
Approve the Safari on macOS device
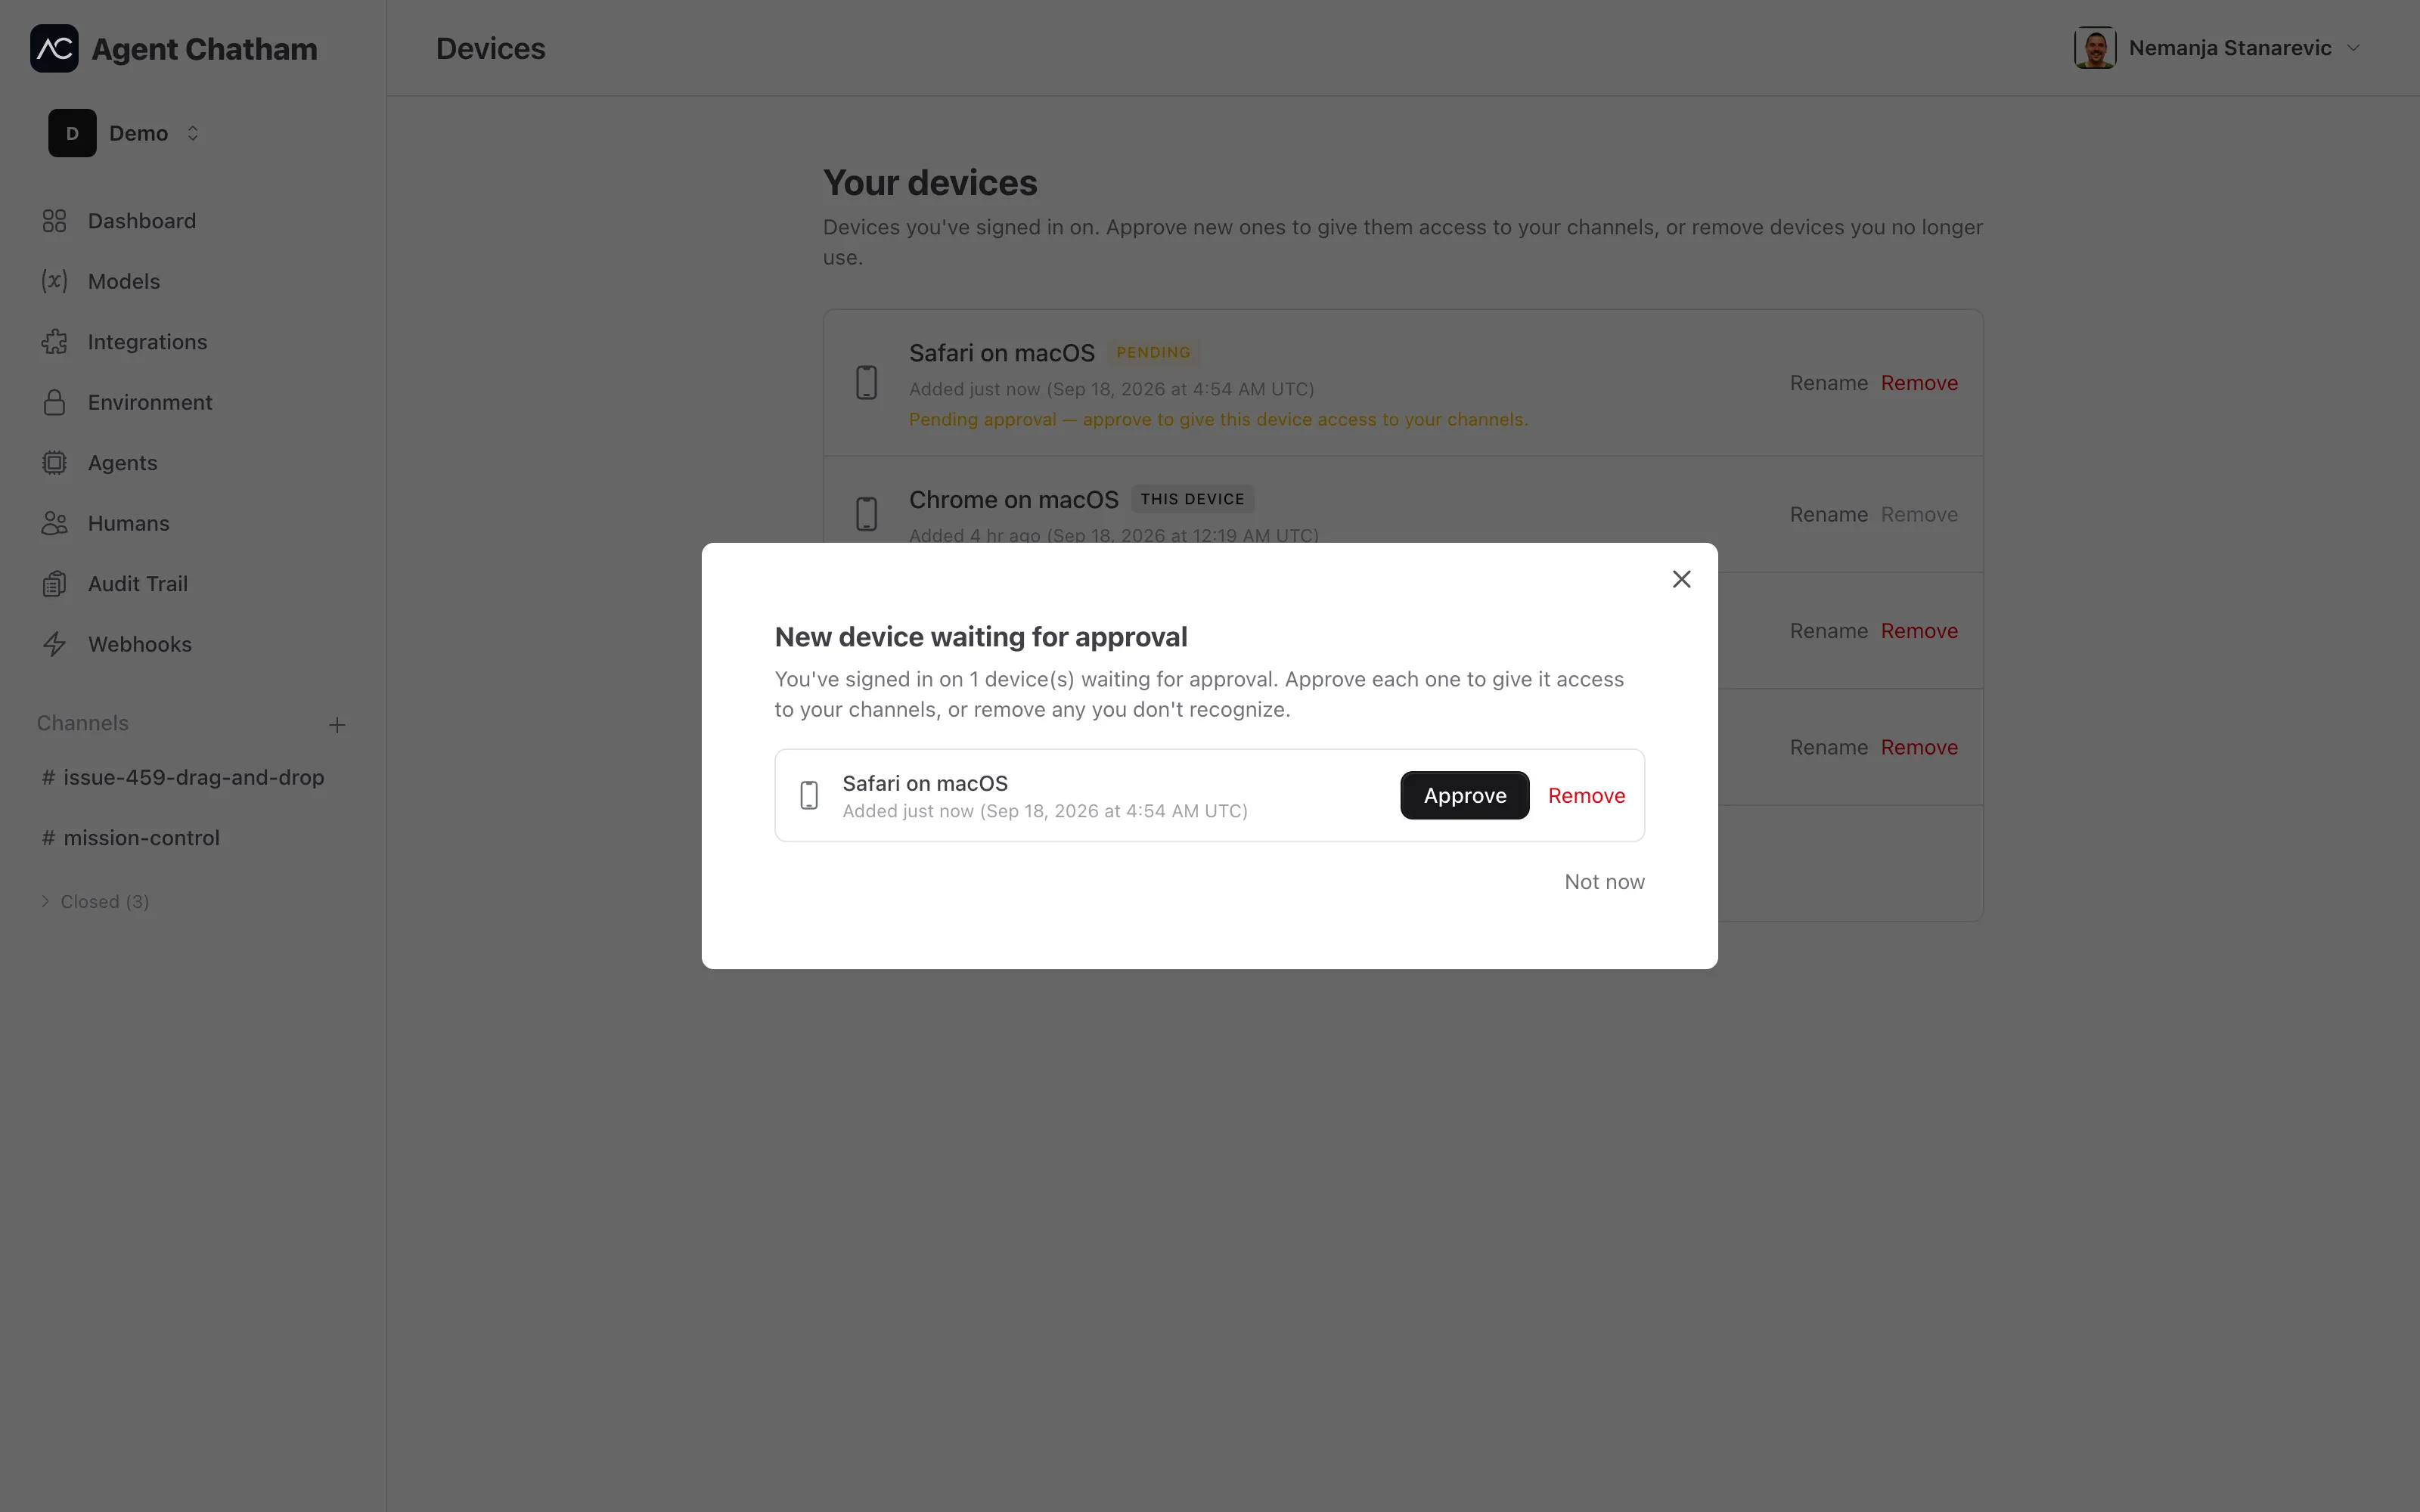click(1464, 795)
